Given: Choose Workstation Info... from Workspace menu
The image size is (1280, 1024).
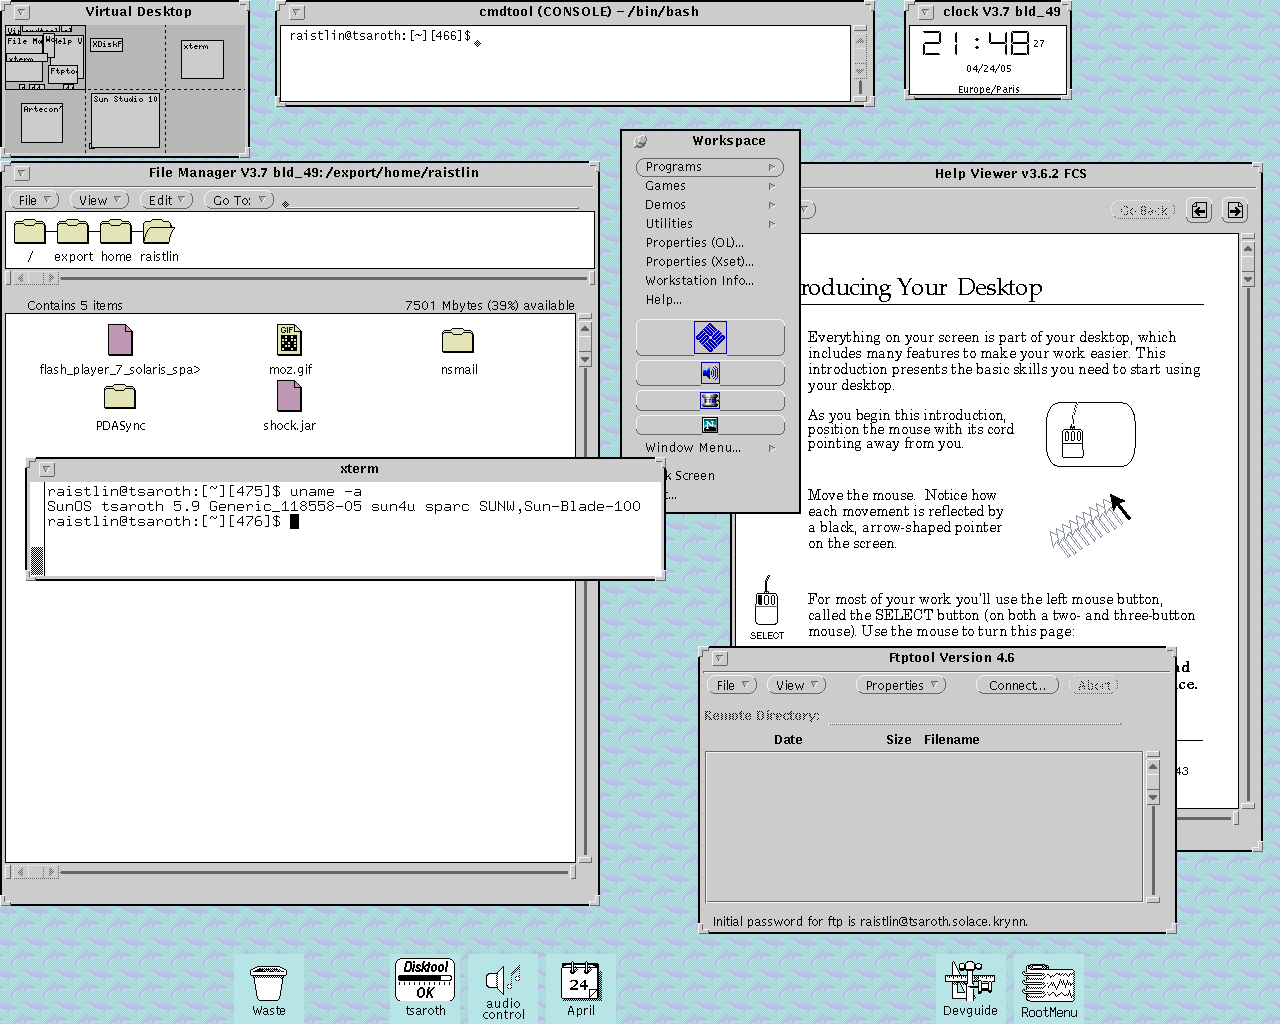Looking at the screenshot, I should tap(699, 281).
